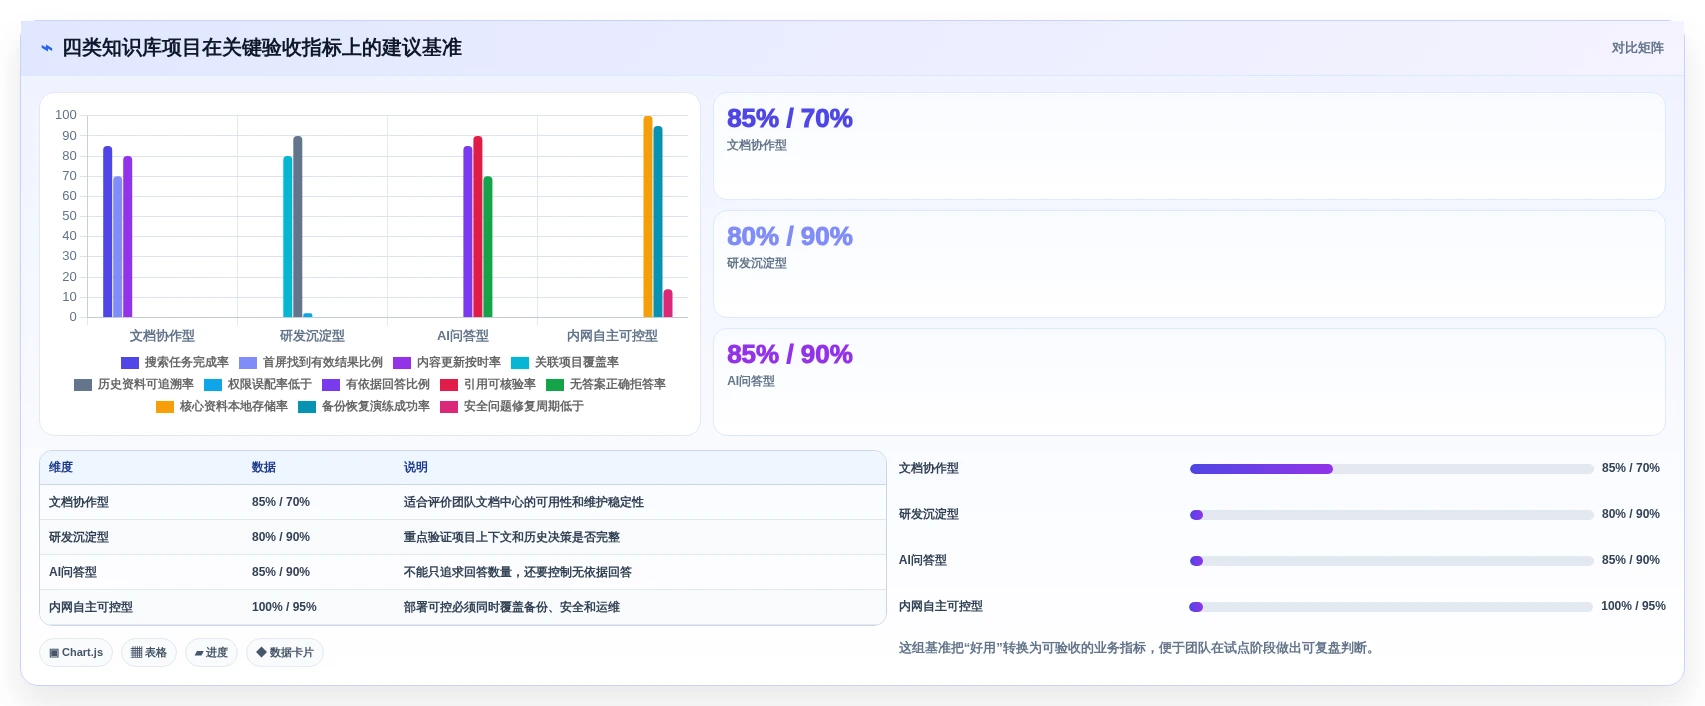
Task: Toggle 引用可核验率 legend item
Action: click(x=488, y=385)
